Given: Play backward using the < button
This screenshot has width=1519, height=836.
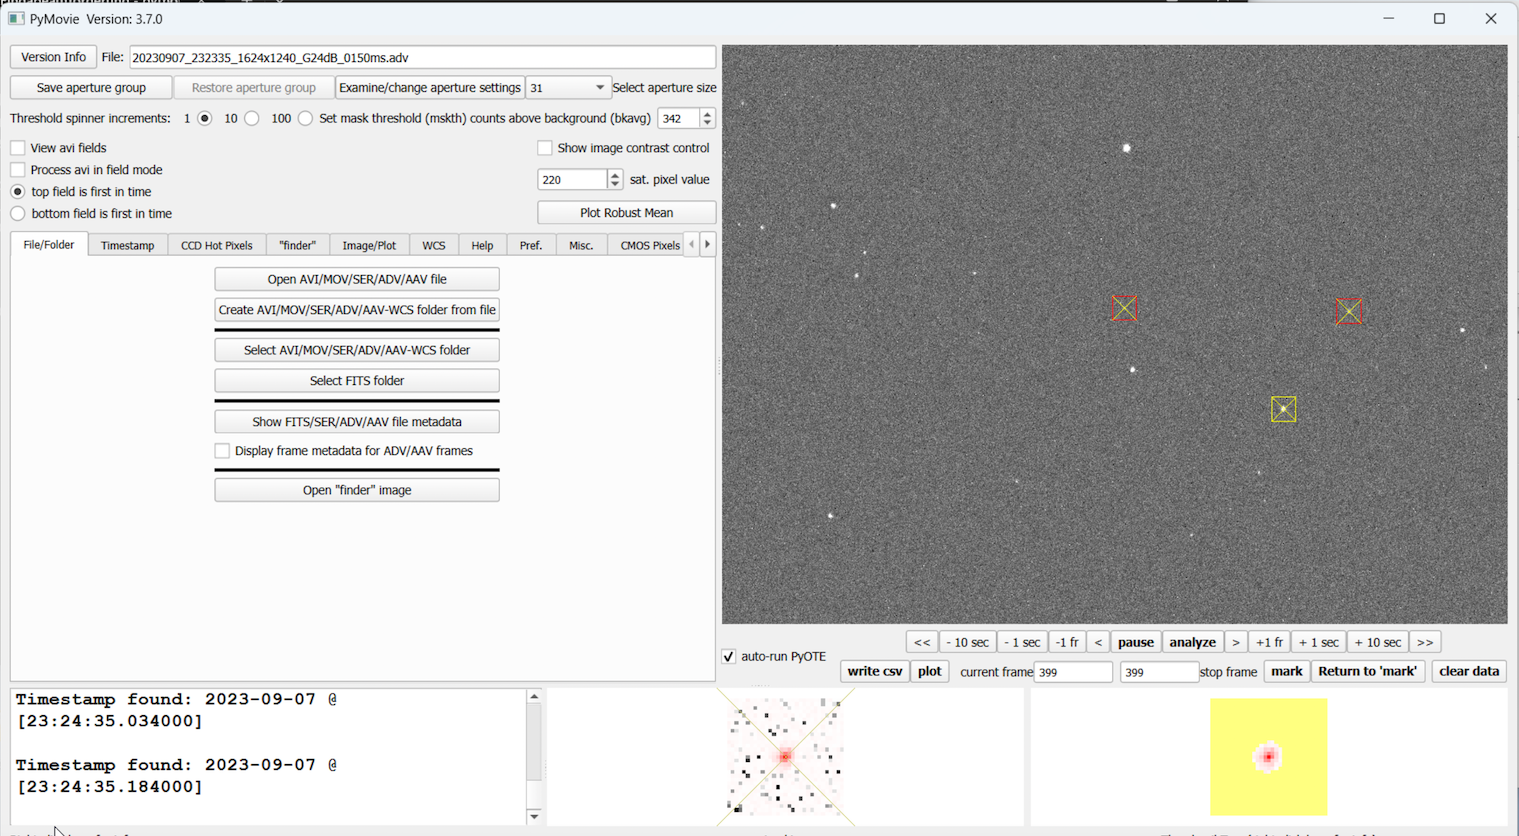Looking at the screenshot, I should (1098, 642).
